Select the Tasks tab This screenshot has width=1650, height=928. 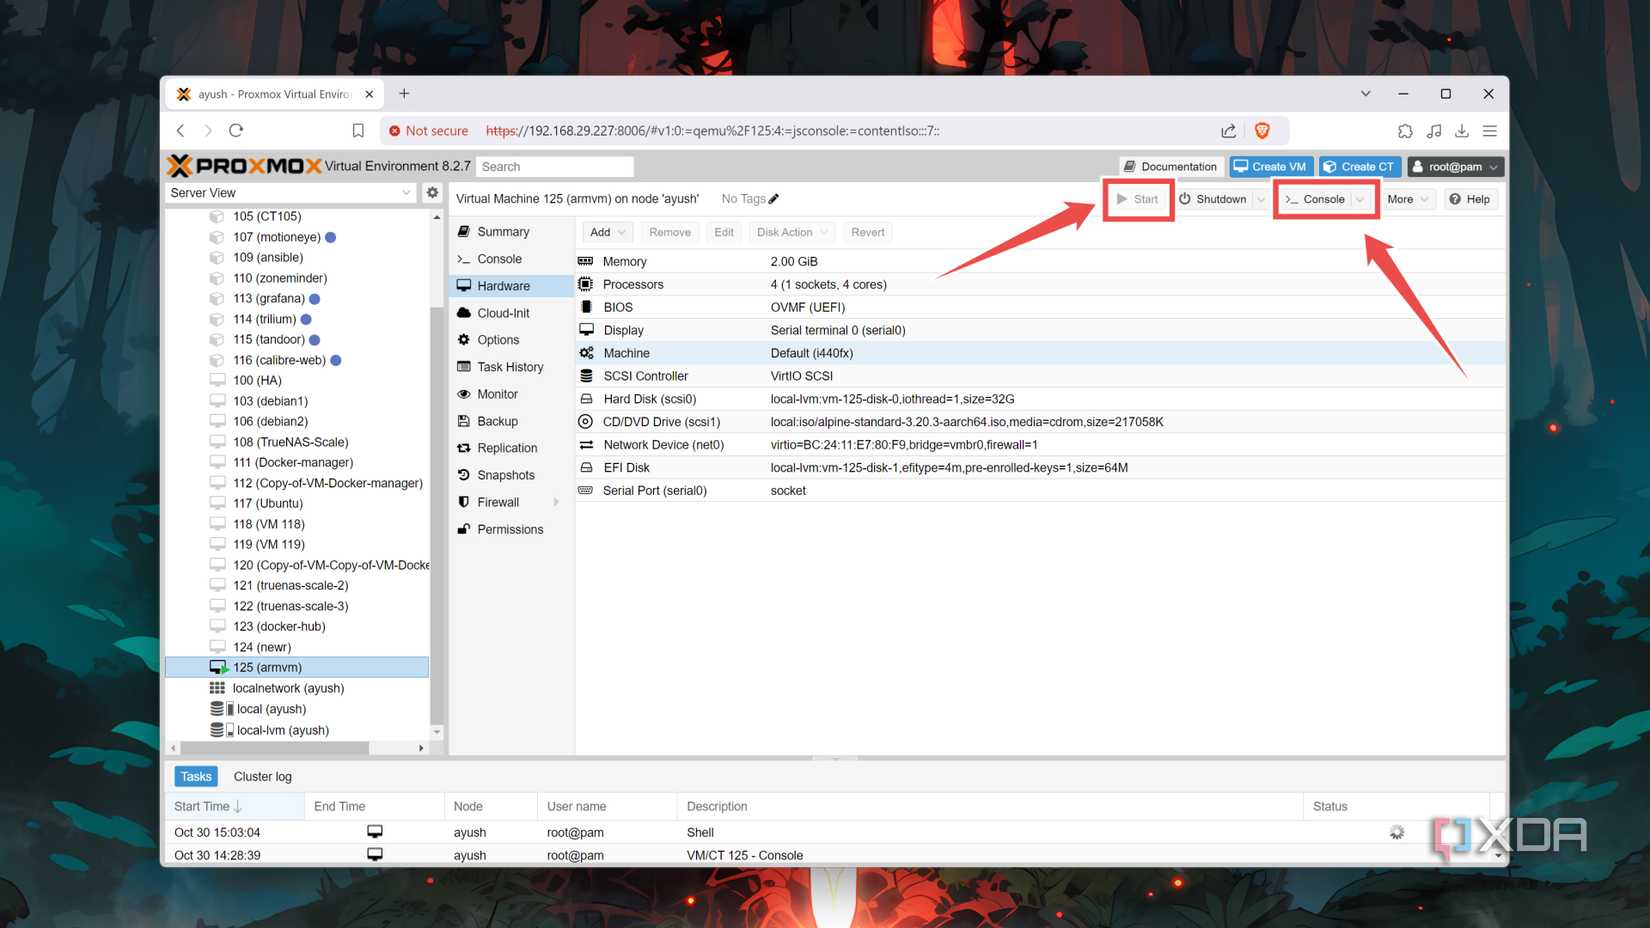tap(196, 776)
